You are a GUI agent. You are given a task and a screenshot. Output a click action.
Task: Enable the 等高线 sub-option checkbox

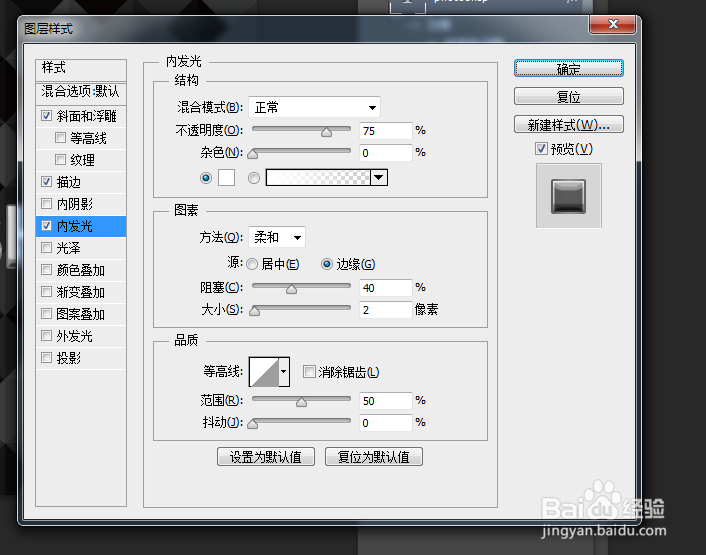[x=60, y=138]
